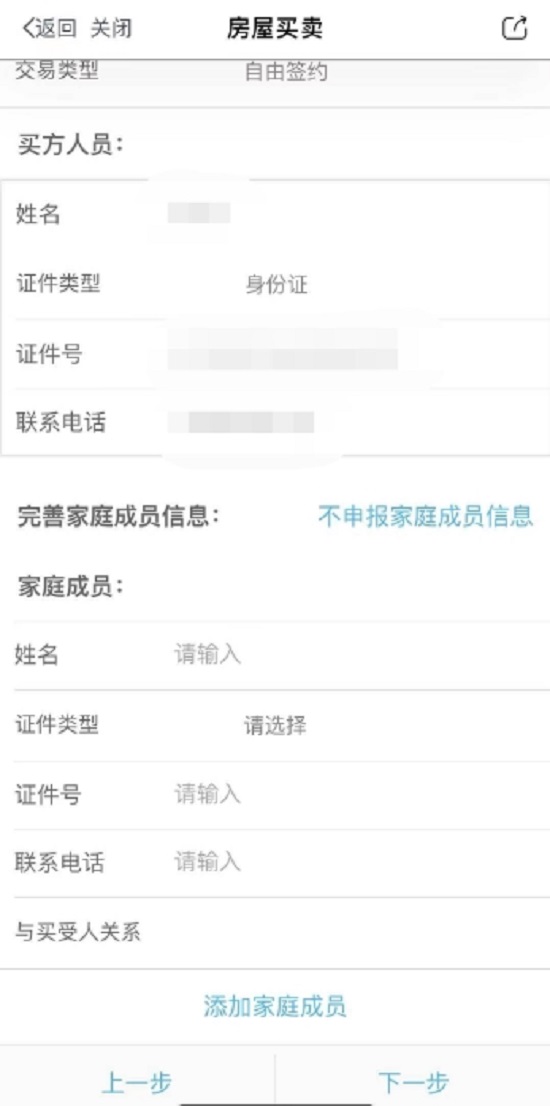Screen dimensions: 550x1106
Task: Open the family member 证件类型 selector
Action: click(282, 725)
